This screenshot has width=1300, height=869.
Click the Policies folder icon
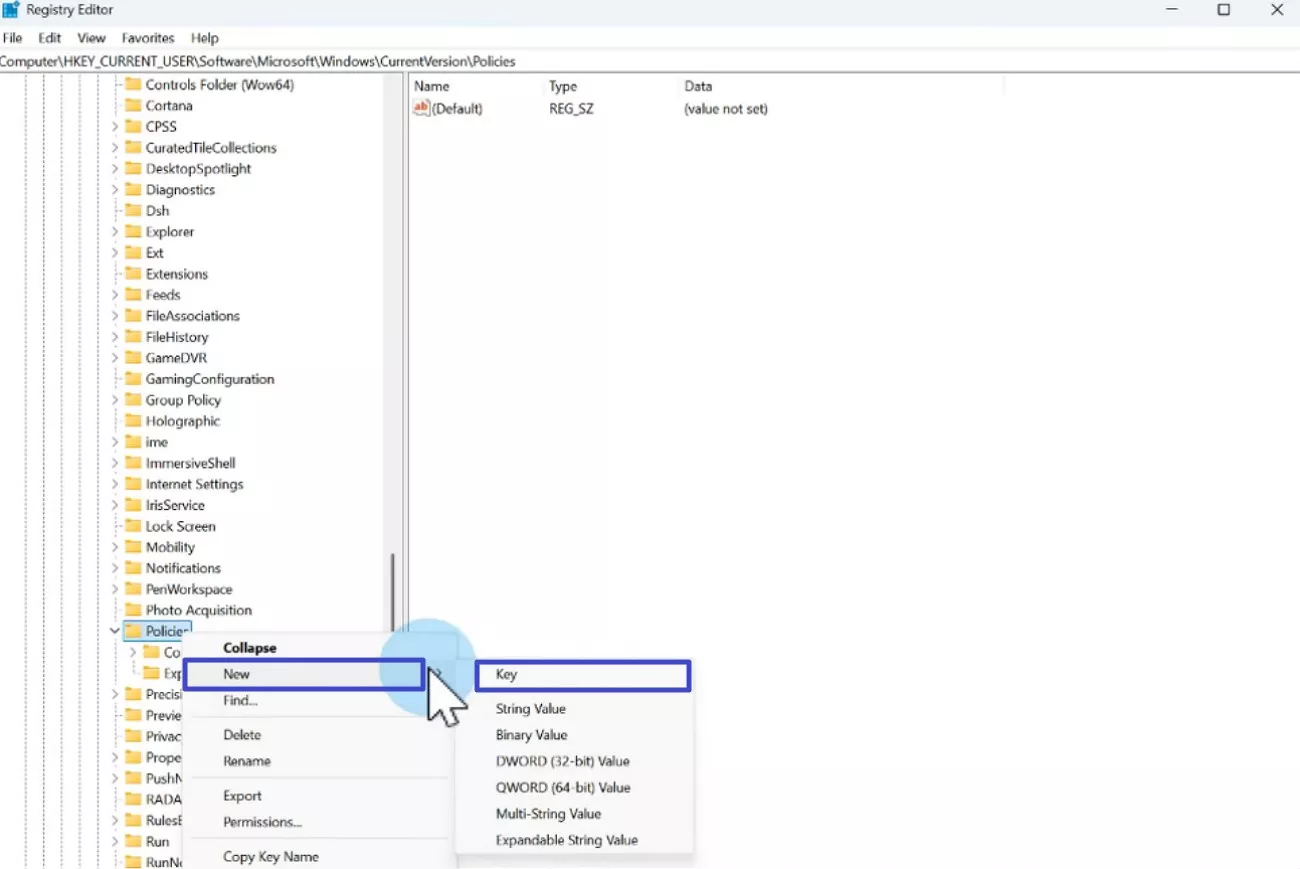(132, 632)
